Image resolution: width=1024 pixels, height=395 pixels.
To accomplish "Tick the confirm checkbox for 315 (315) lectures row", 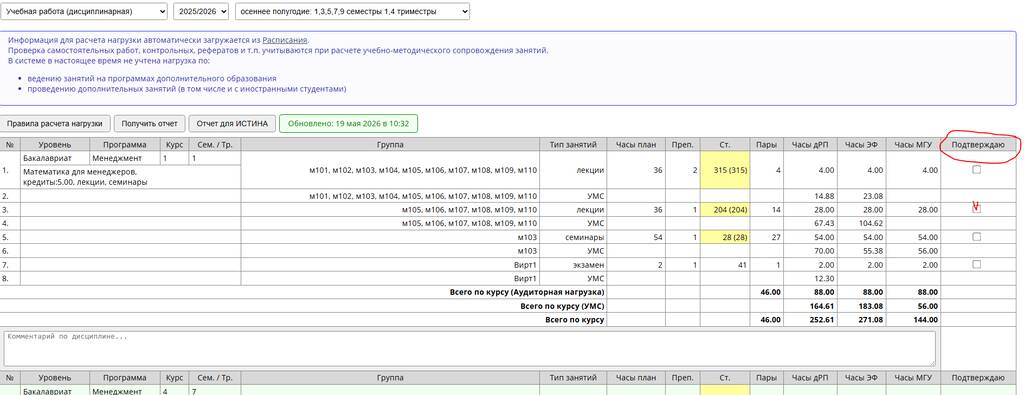I will pyautogui.click(x=976, y=170).
